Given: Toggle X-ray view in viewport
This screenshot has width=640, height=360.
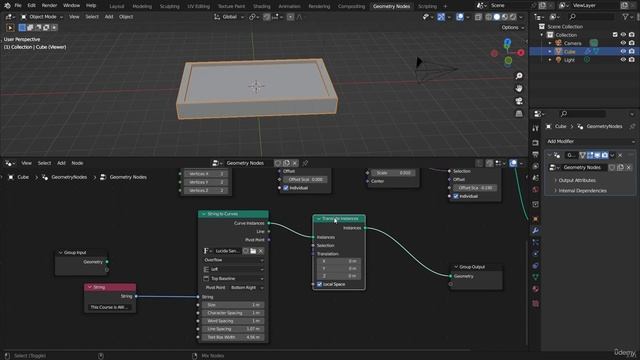Looking at the screenshot, I should click(x=478, y=17).
